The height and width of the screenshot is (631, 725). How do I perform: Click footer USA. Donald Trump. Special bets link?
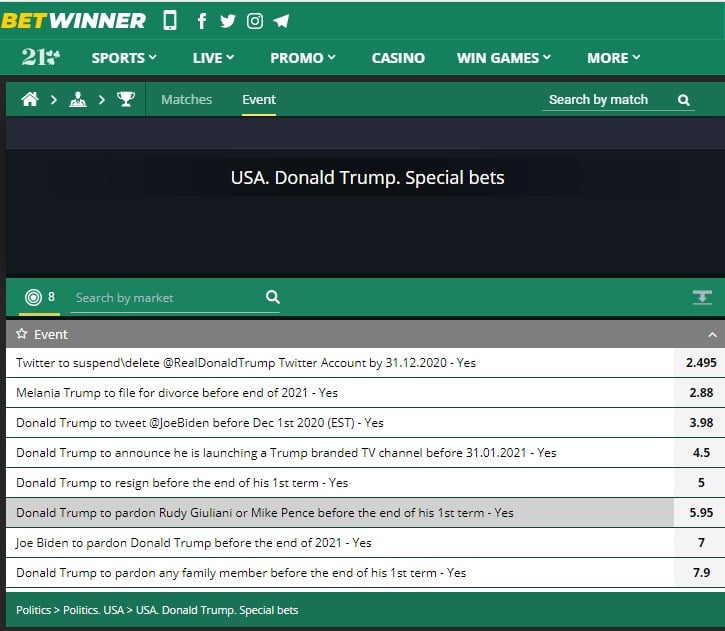coord(217,610)
